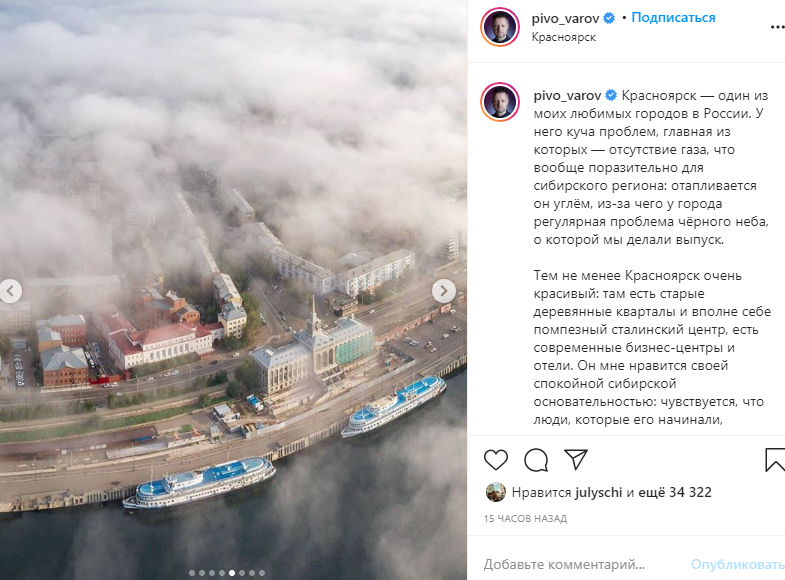Viewport: 785px width, 580px height.
Task: Save post using bookmark icon
Action: point(775,459)
